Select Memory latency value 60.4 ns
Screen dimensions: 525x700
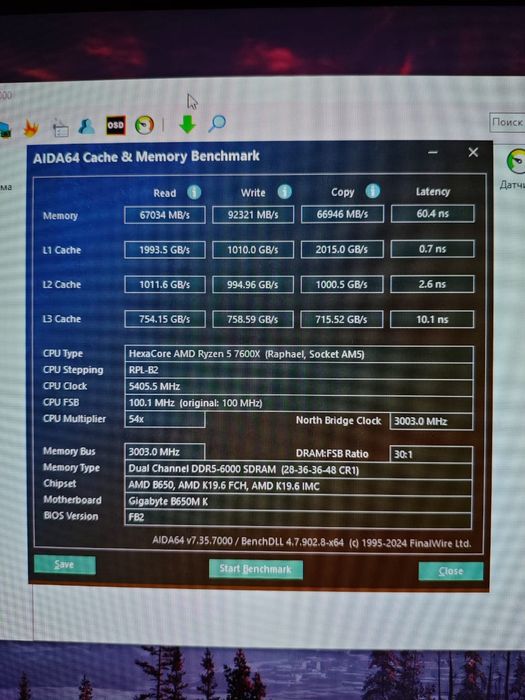click(x=433, y=213)
